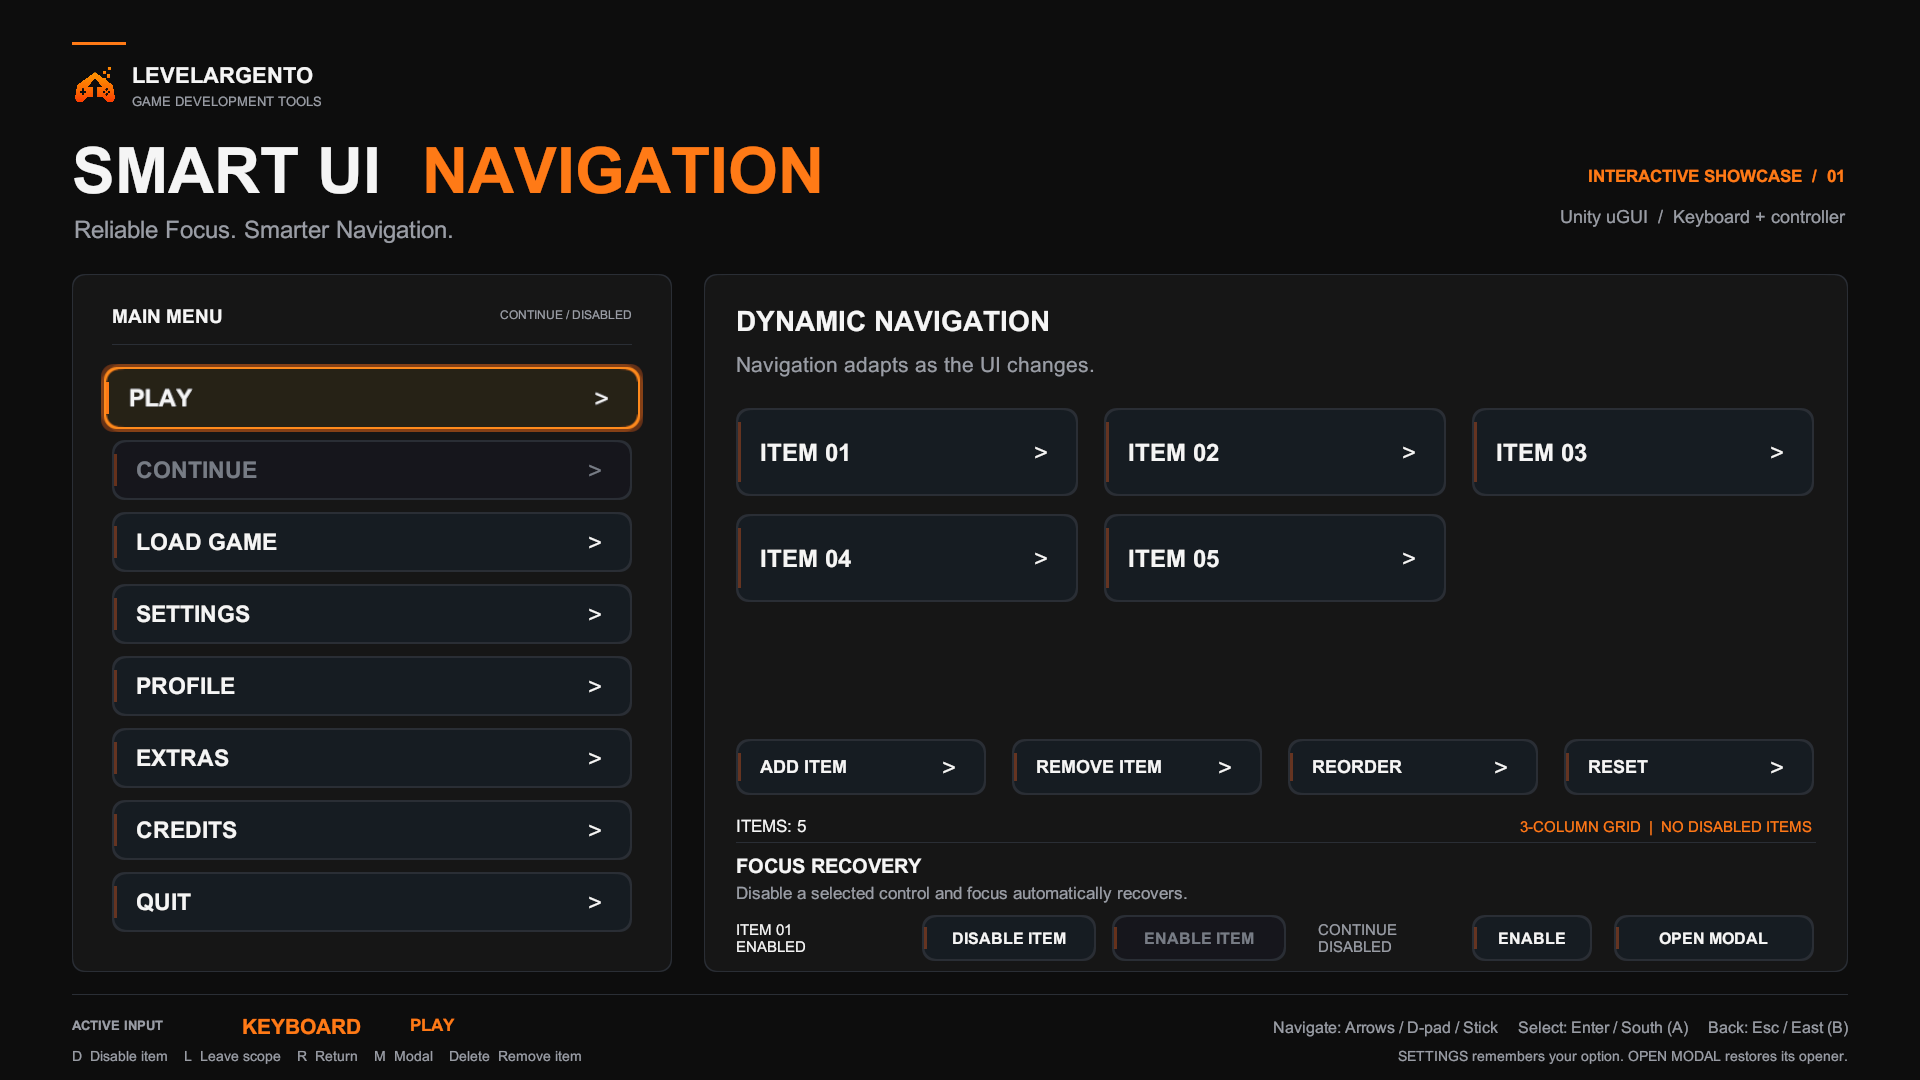Click the 'D Disable item' shortcut hint
Image resolution: width=1920 pixels, height=1080 pixels.
(120, 1056)
